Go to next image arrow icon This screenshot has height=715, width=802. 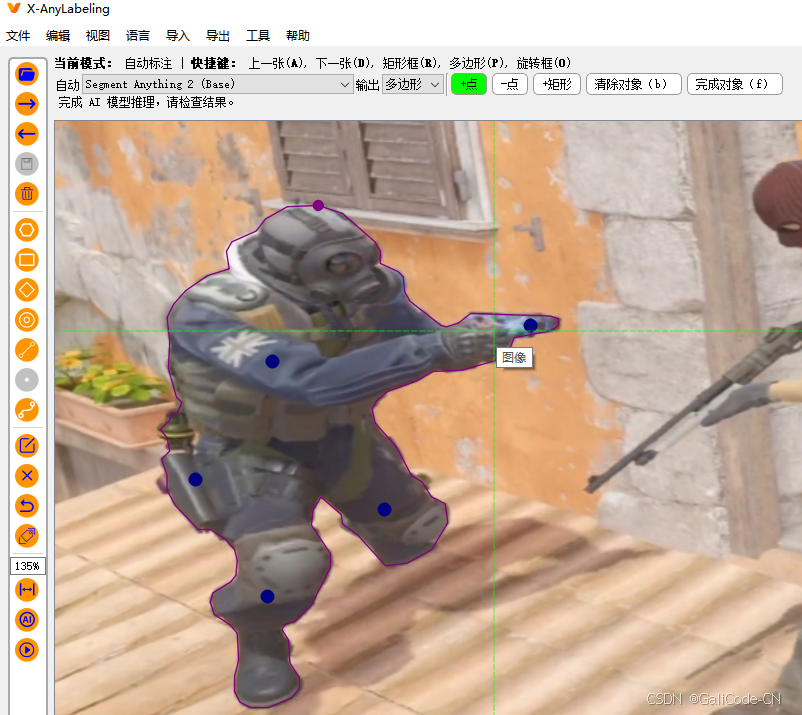point(27,104)
